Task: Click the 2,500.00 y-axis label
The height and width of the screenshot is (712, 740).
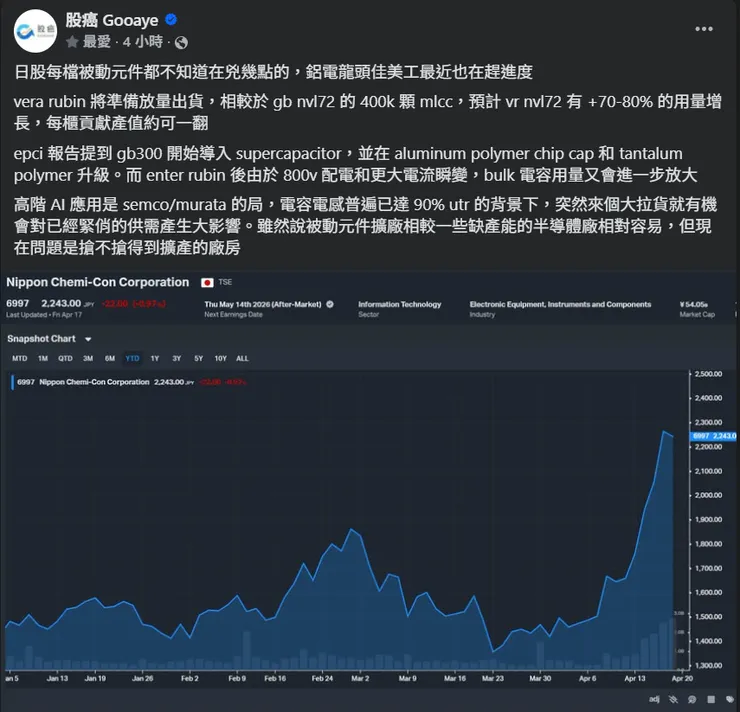Action: pos(708,374)
